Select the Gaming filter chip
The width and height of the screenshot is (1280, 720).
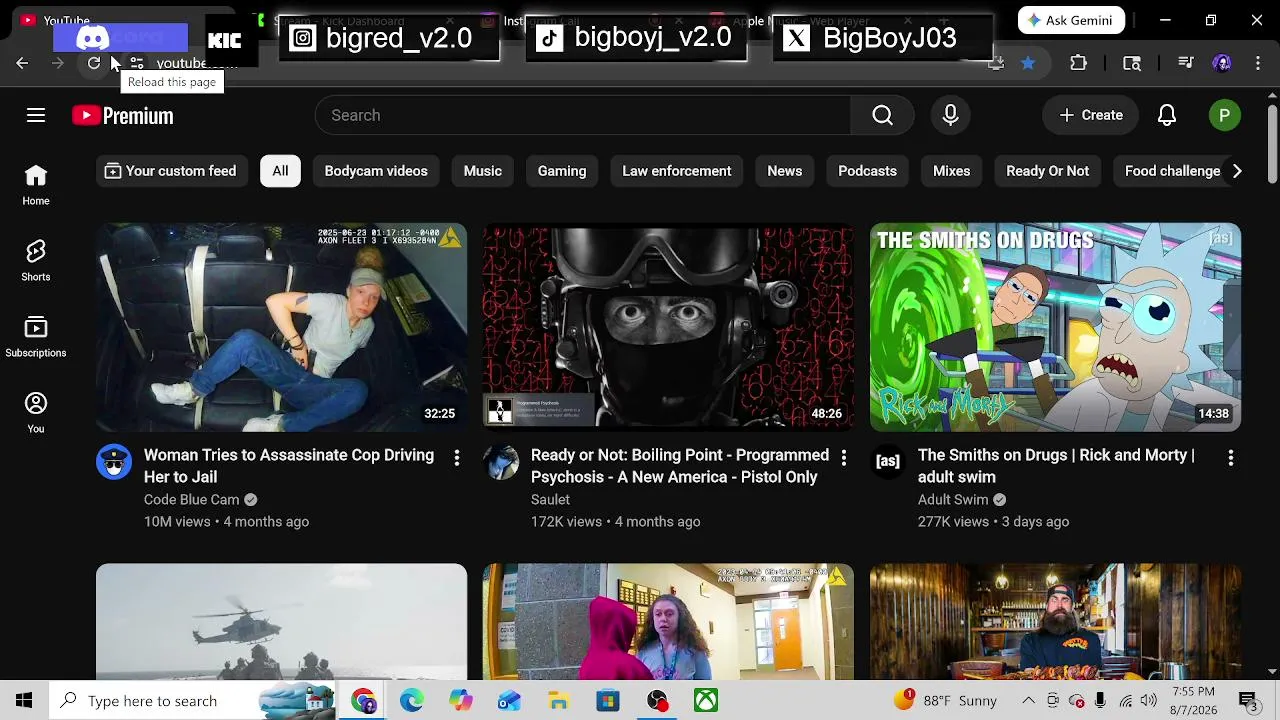[x=562, y=171]
